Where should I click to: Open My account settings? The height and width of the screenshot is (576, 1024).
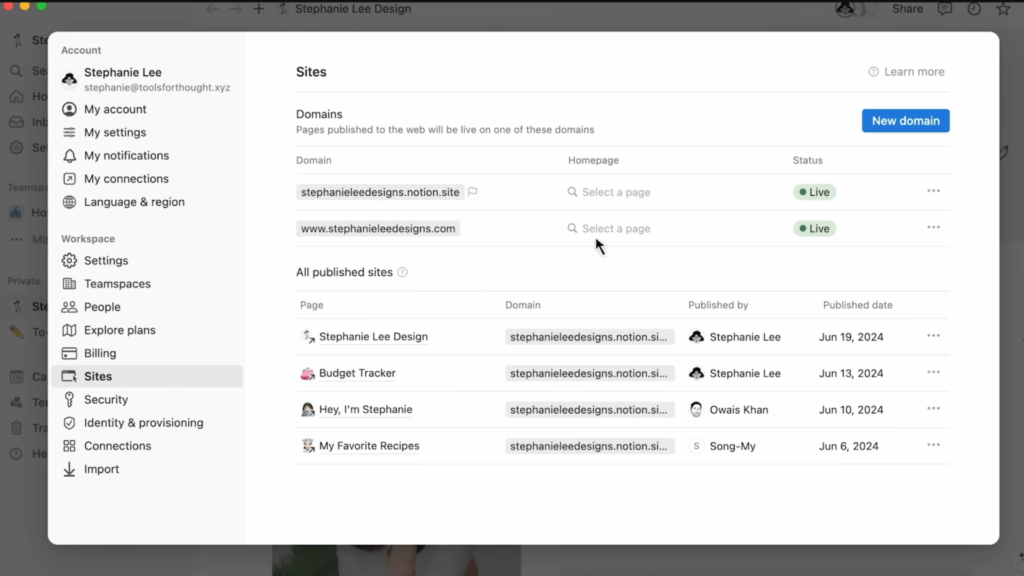coord(115,110)
